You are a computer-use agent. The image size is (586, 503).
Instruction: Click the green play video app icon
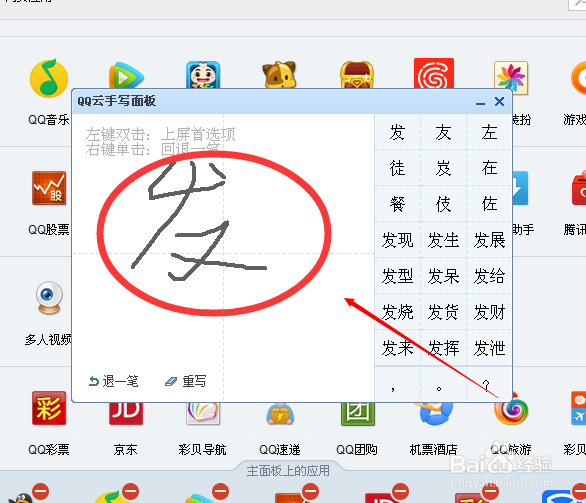[126, 76]
